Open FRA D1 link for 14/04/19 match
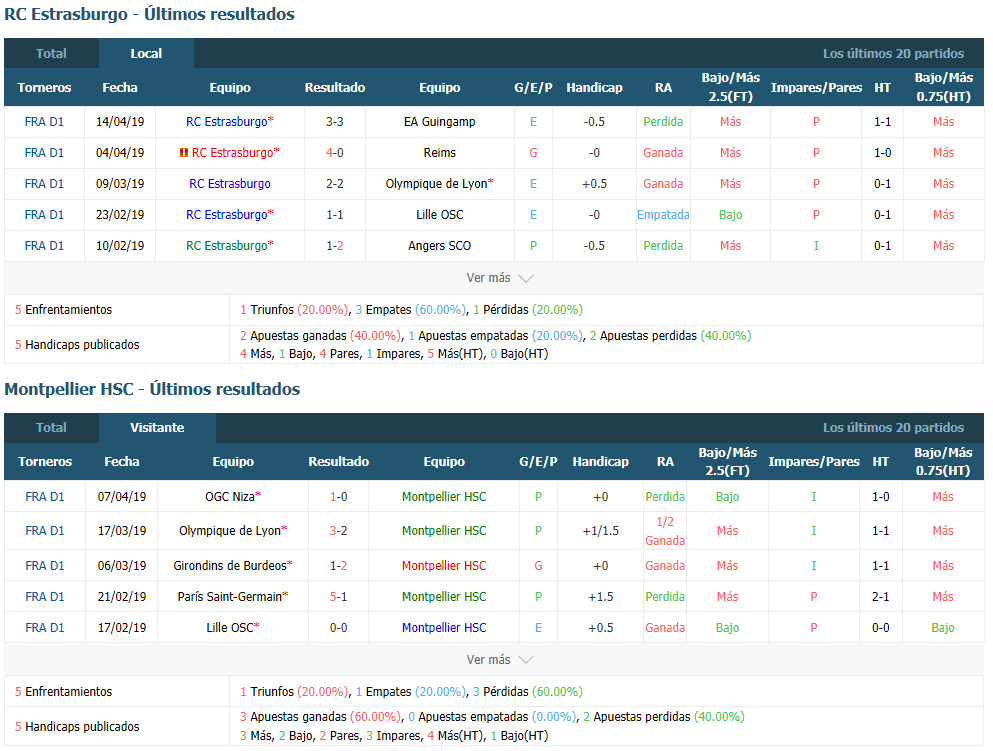The image size is (993, 751). [44, 122]
